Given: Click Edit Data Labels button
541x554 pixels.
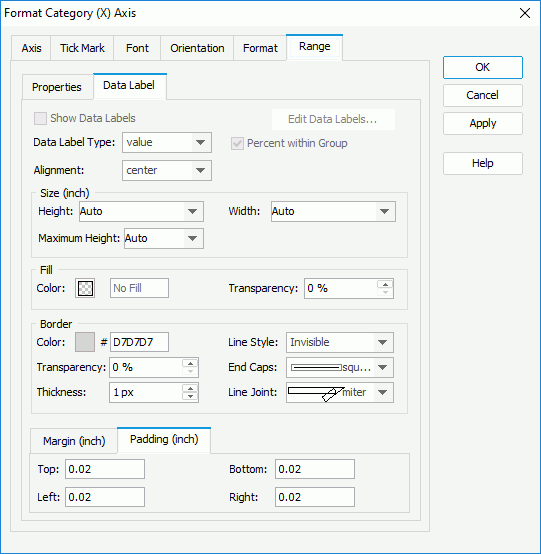Looking at the screenshot, I should (x=333, y=119).
